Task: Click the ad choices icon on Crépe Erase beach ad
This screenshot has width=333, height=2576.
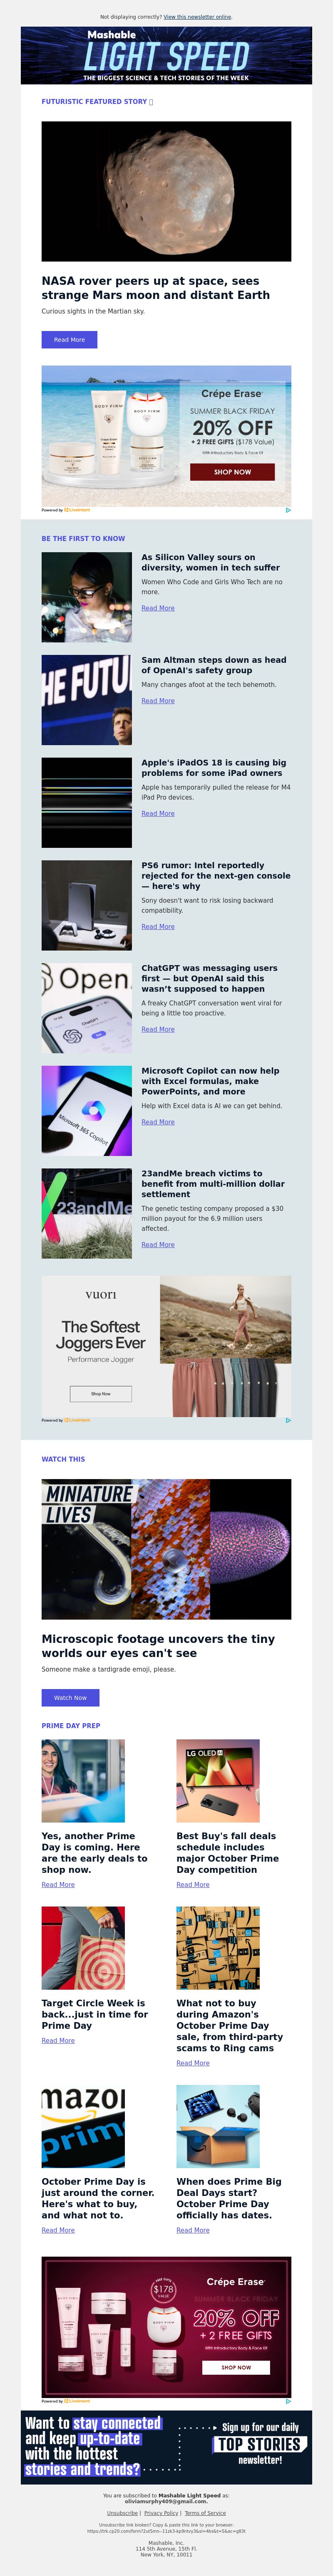Action: pos(288,510)
